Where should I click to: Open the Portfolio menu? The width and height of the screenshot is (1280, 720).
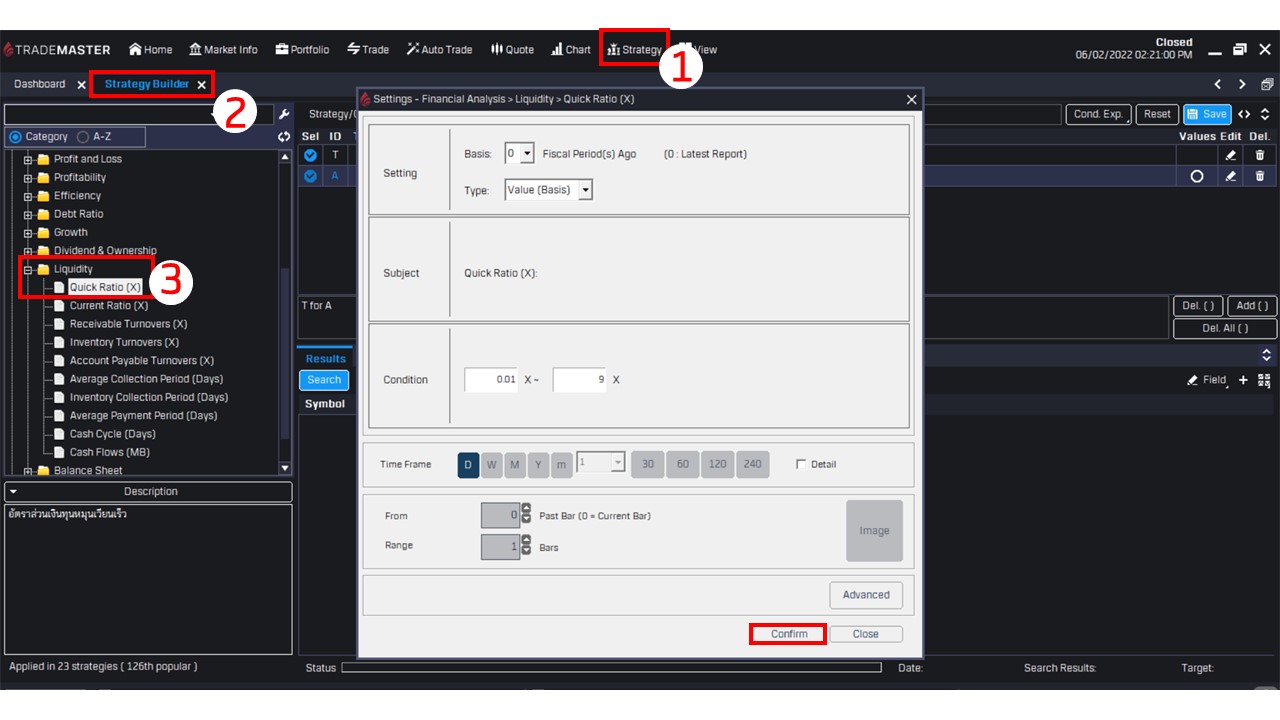tap(302, 49)
